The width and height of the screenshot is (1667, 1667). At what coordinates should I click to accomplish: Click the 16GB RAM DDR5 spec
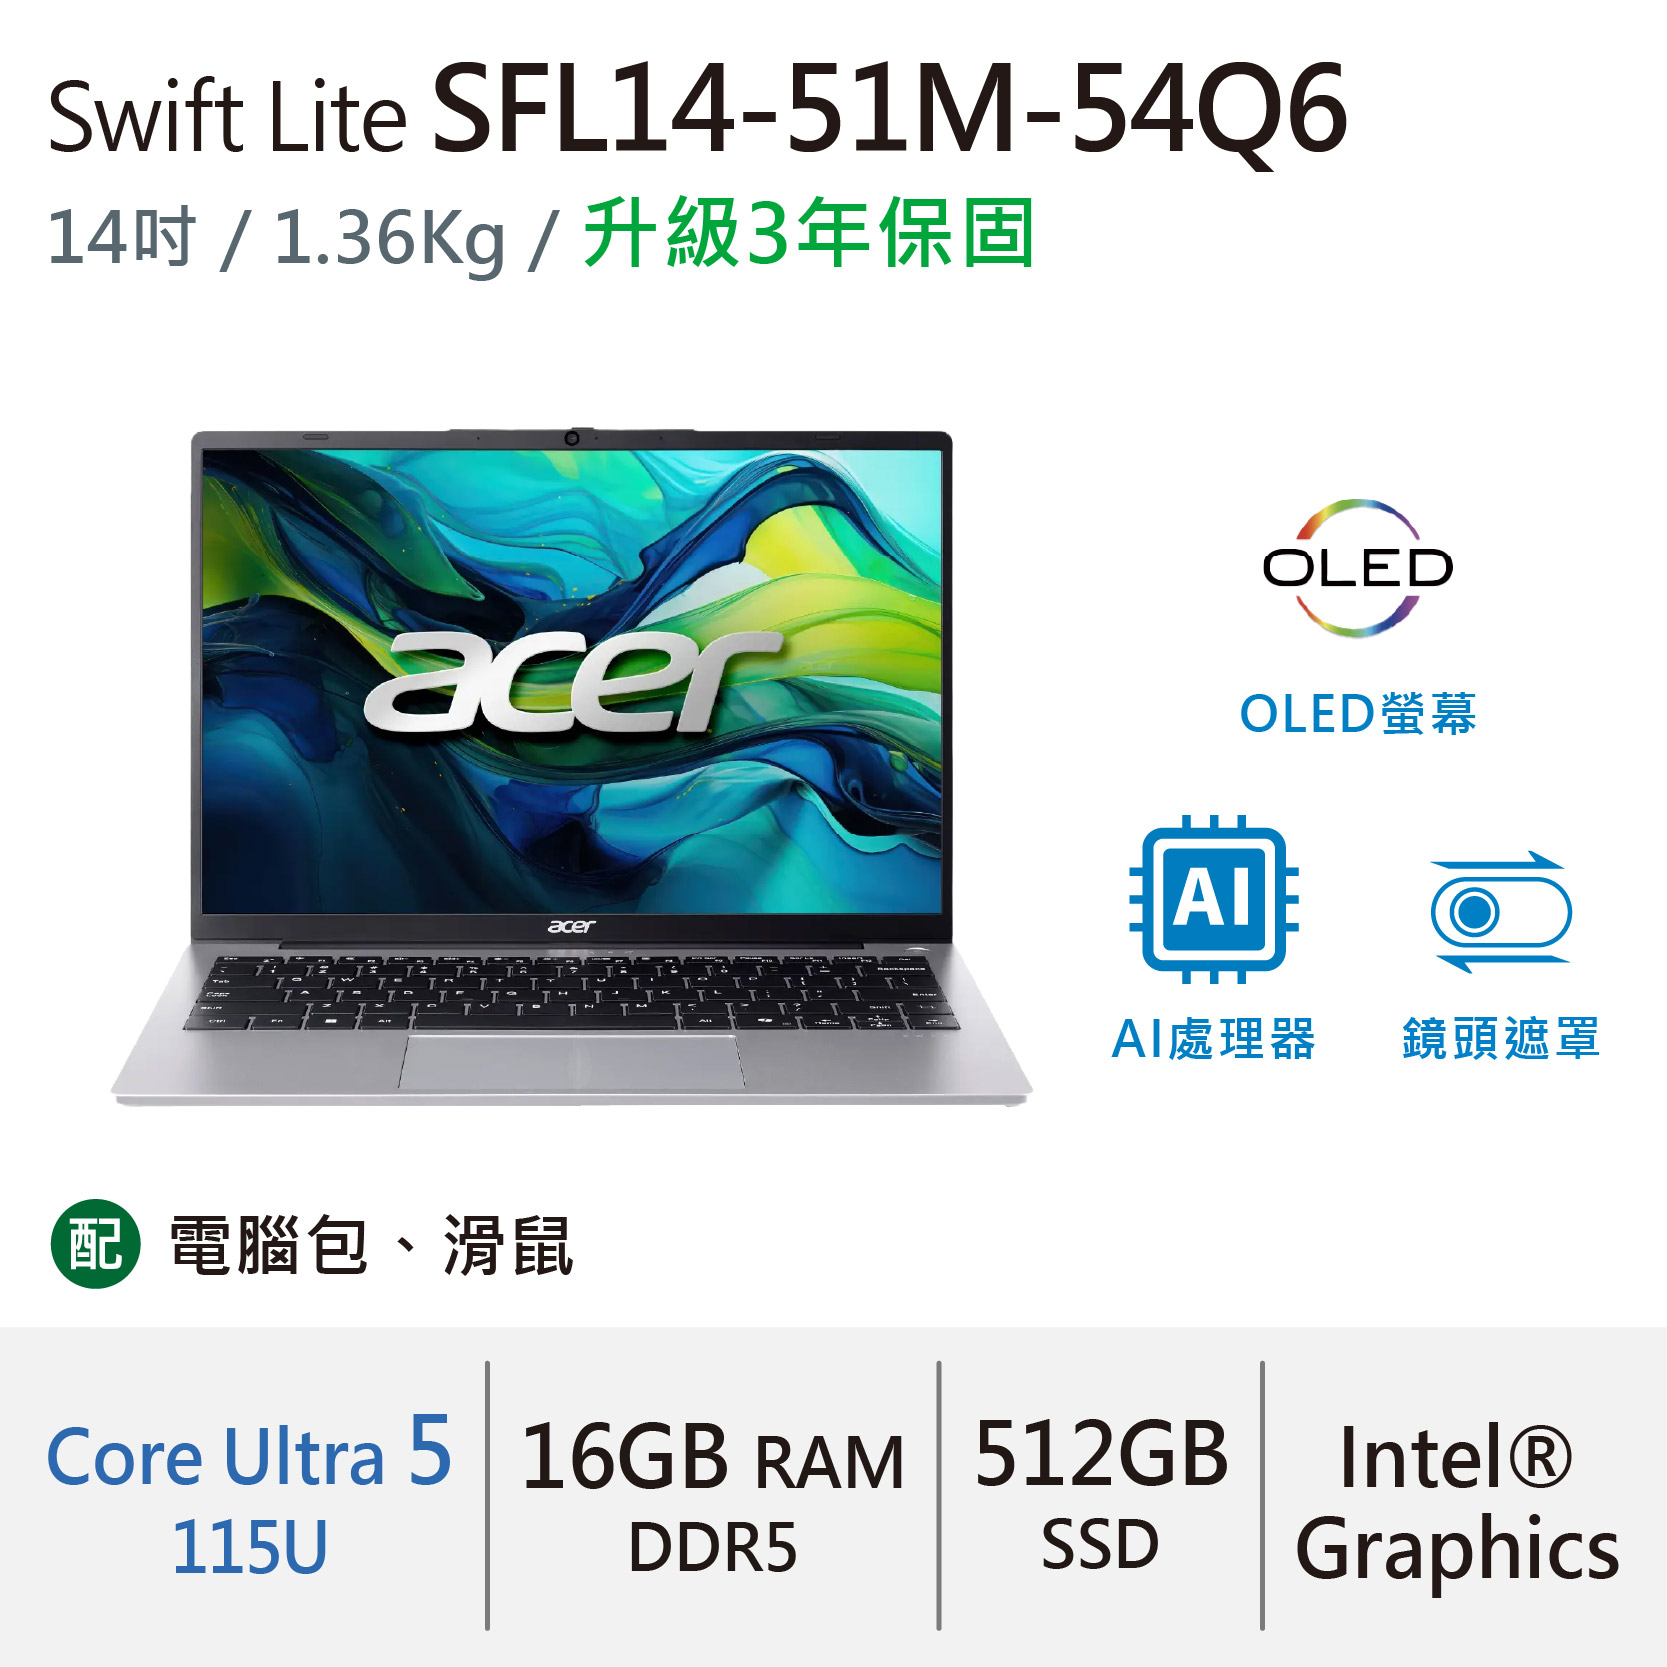coord(713,1495)
